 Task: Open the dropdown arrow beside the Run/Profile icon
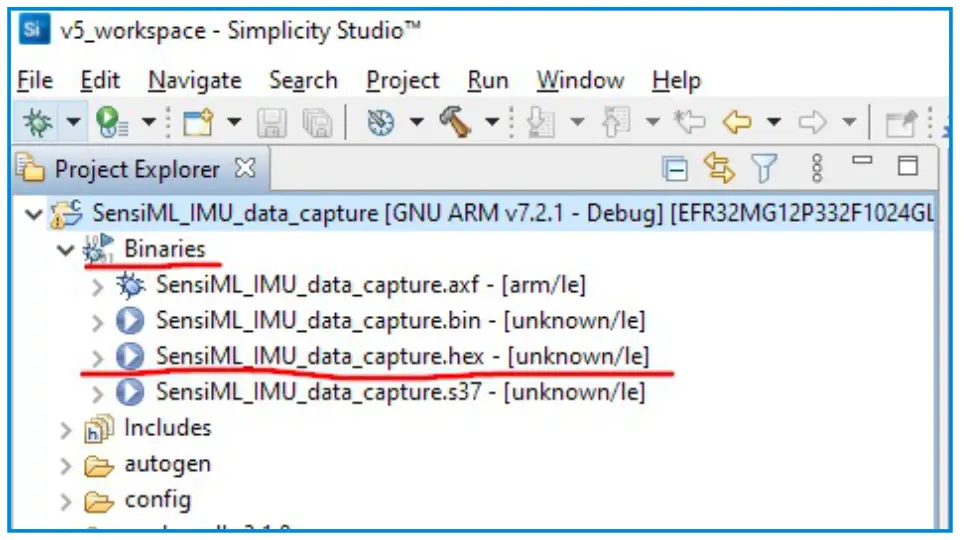coord(148,121)
